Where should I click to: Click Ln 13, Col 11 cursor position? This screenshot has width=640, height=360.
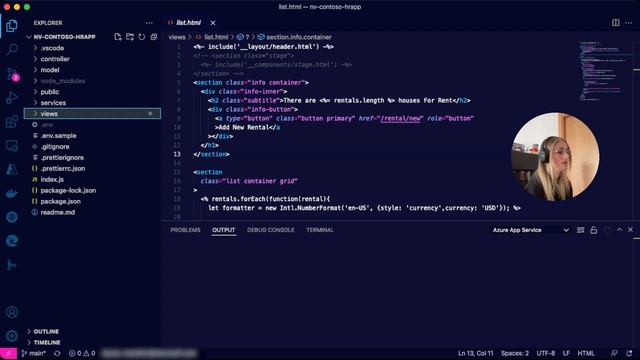click(x=476, y=353)
